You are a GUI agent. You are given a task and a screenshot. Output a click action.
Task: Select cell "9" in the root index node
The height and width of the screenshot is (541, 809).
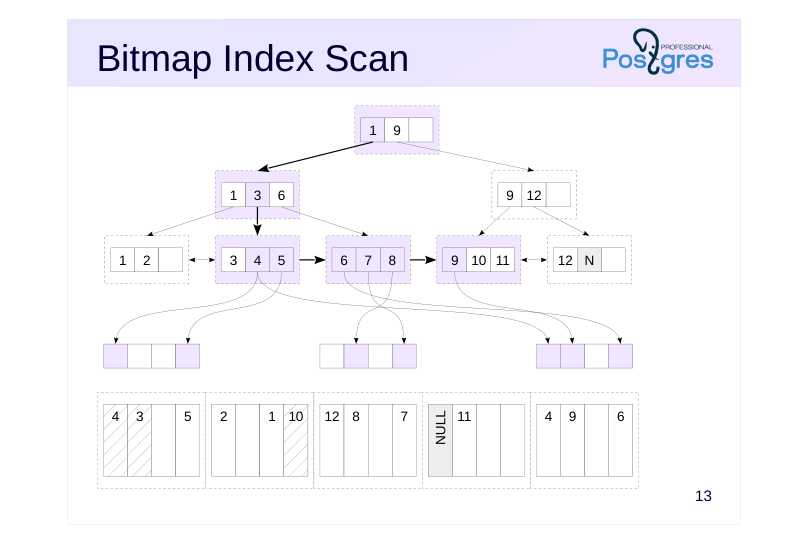click(x=397, y=130)
